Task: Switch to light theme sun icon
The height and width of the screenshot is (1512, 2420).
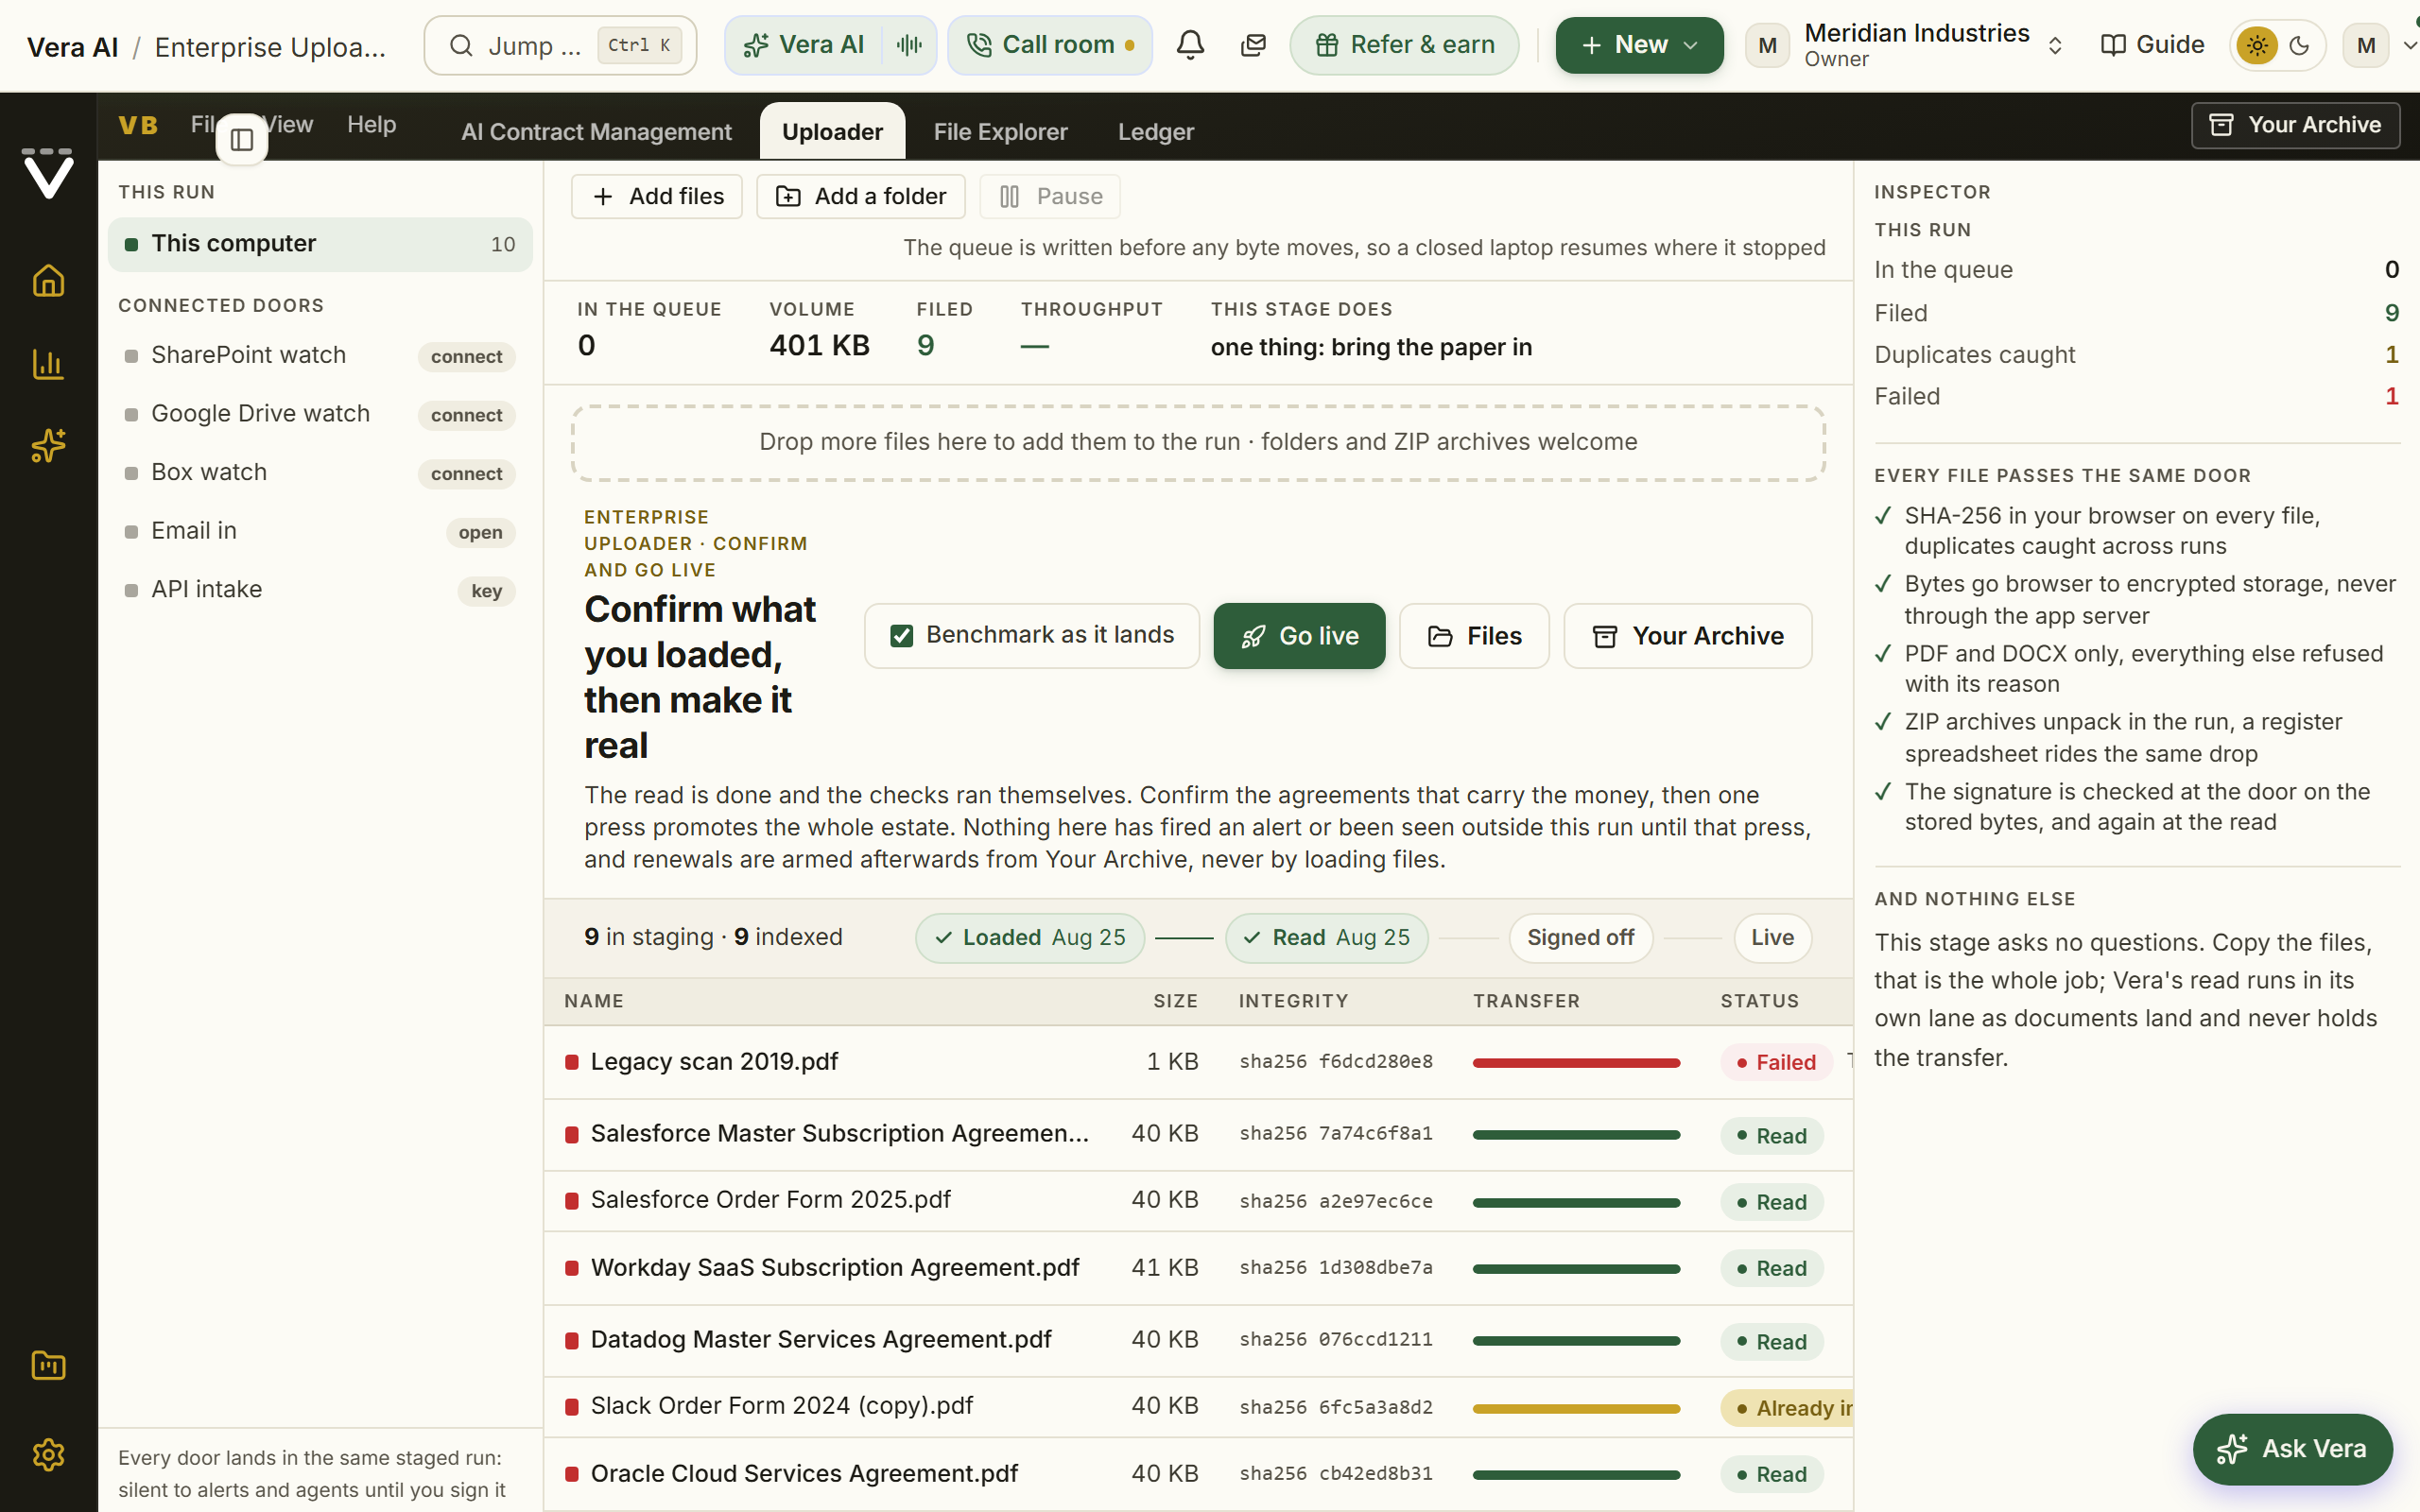Action: coord(2257,46)
